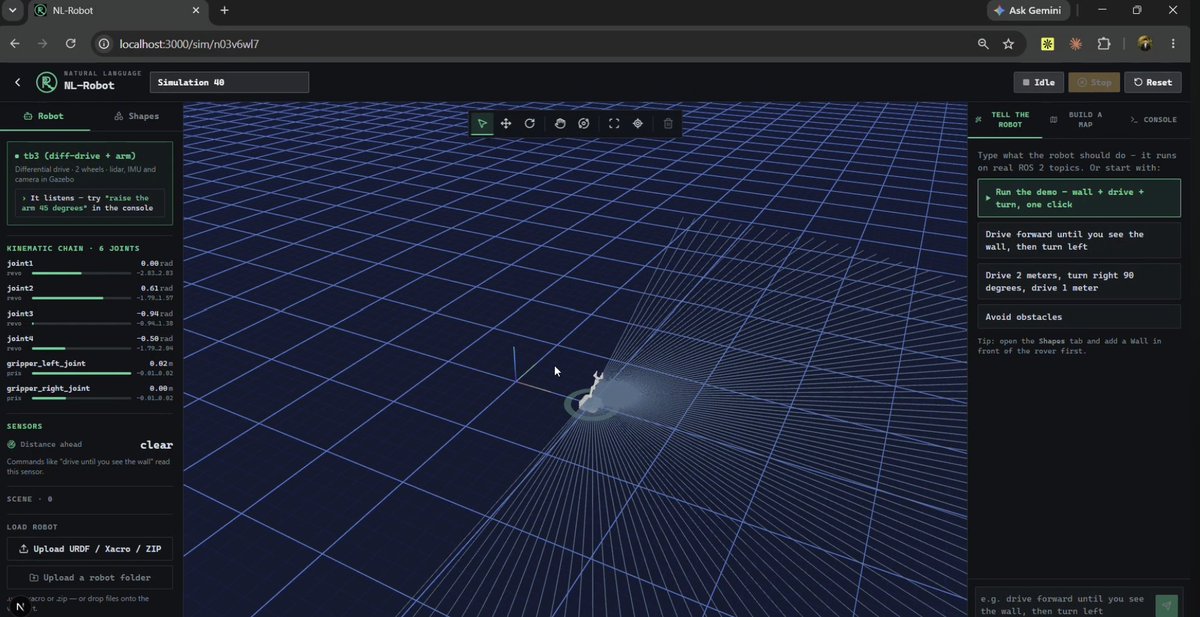Click the NL-Robot logo icon

click(46, 82)
